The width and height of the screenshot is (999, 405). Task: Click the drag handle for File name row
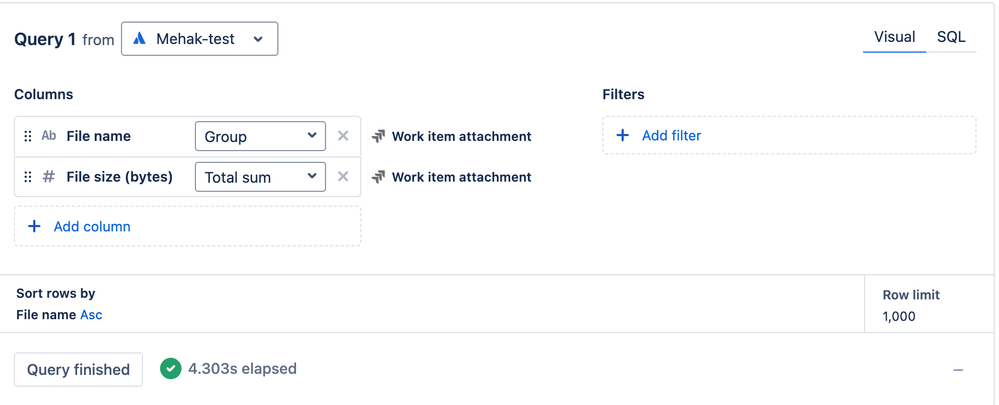pyautogui.click(x=28, y=136)
